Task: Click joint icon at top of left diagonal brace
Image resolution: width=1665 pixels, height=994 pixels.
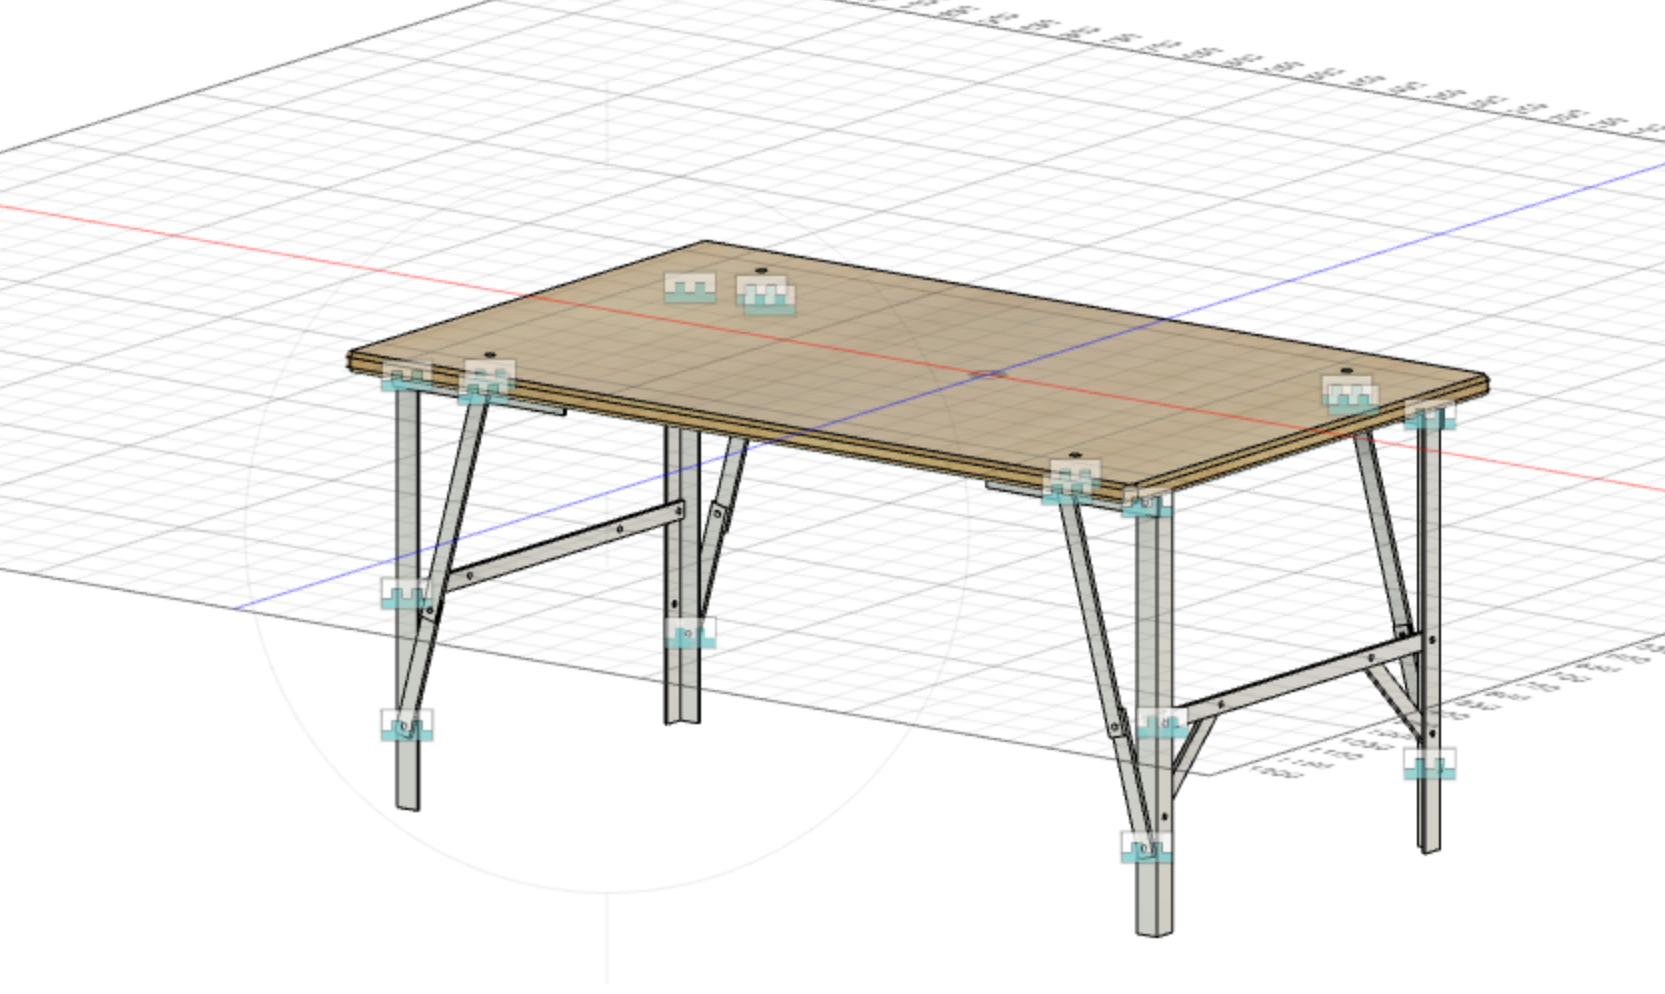Action: point(488,380)
